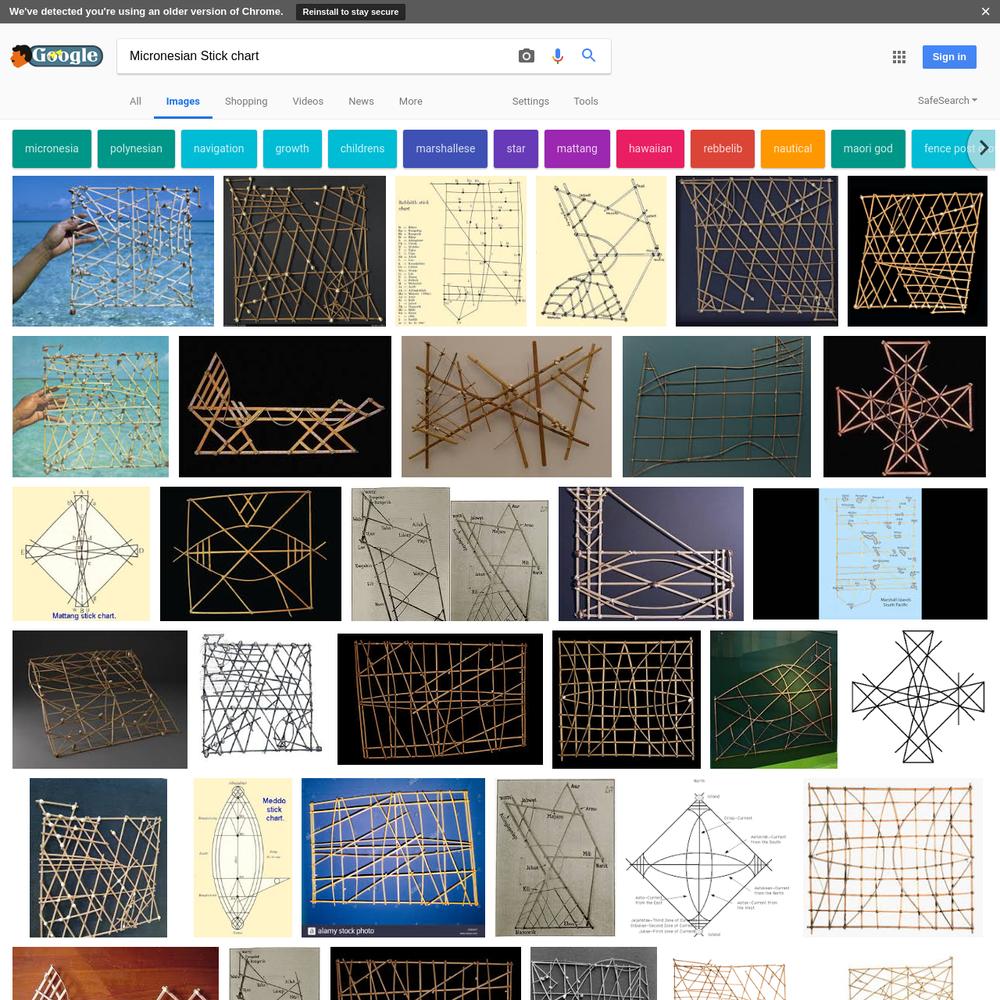Expand the SafeSearch dropdown
The image size is (1000, 1000).
[947, 100]
